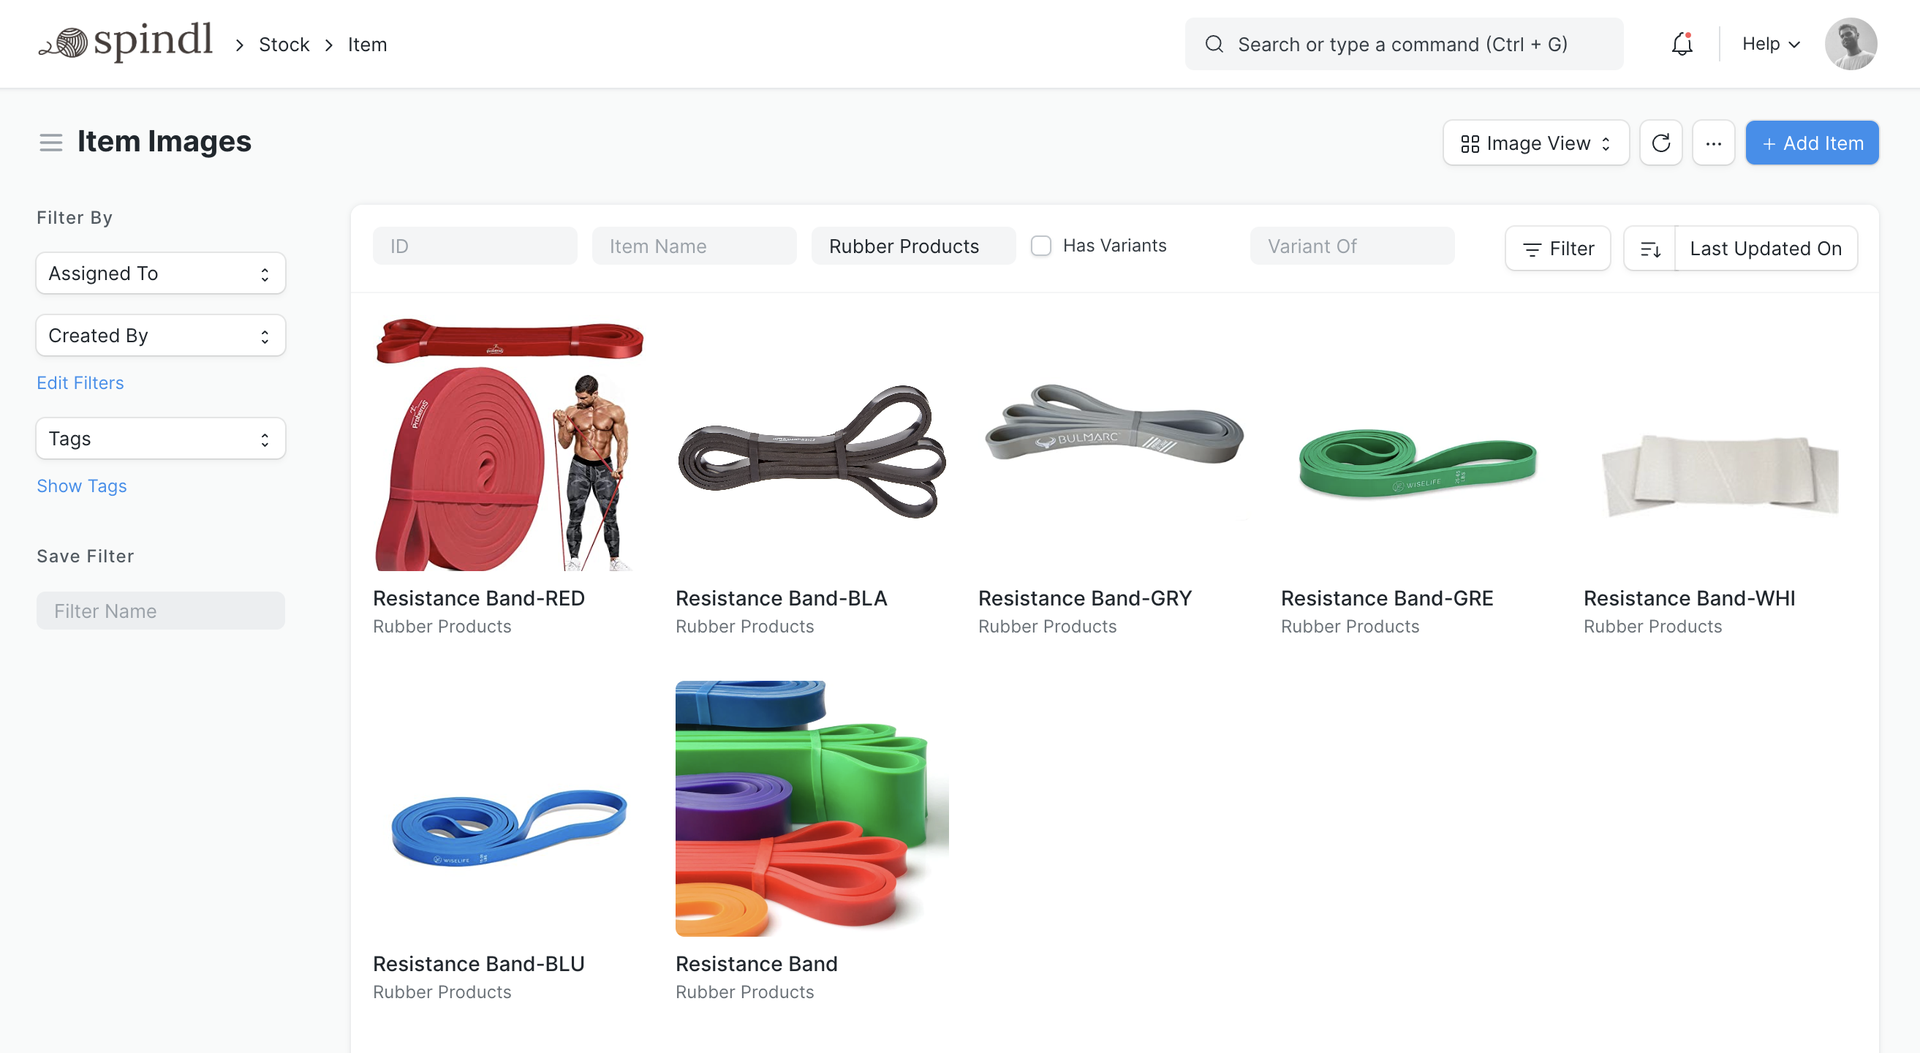
Task: Go to the Stock breadcrumb
Action: (x=284, y=45)
